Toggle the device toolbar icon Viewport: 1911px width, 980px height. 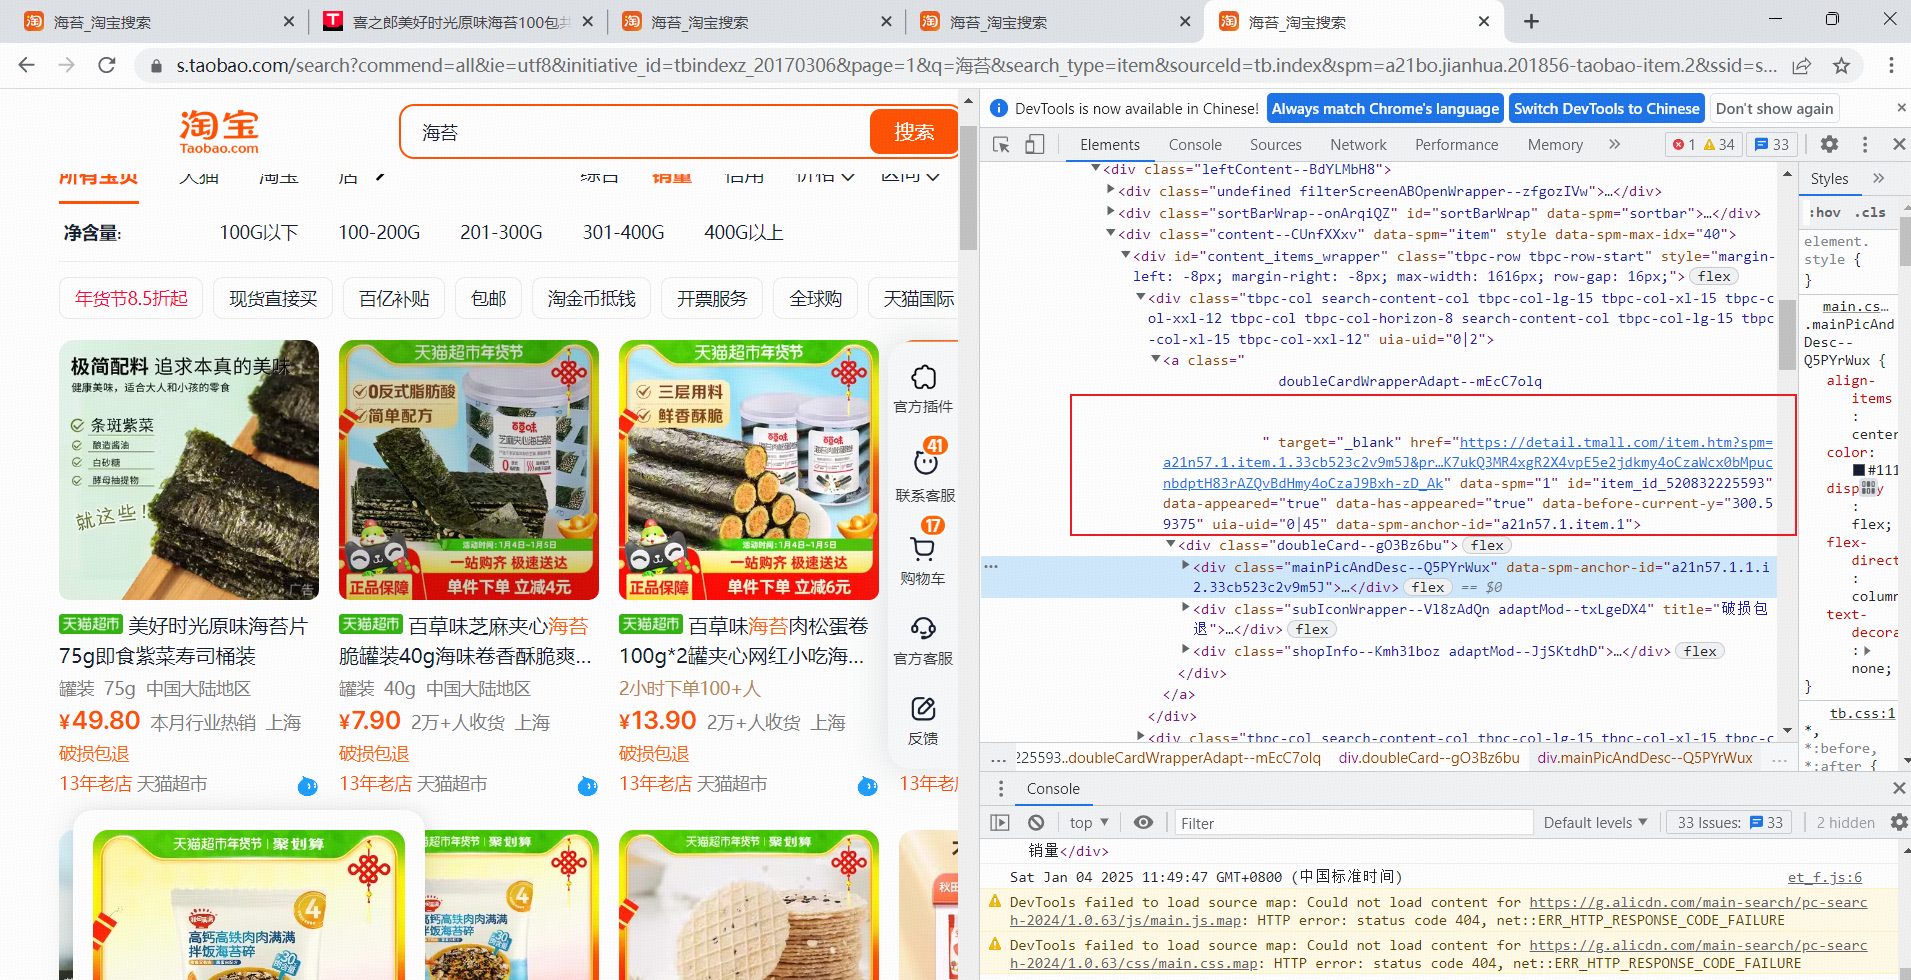(x=1034, y=145)
